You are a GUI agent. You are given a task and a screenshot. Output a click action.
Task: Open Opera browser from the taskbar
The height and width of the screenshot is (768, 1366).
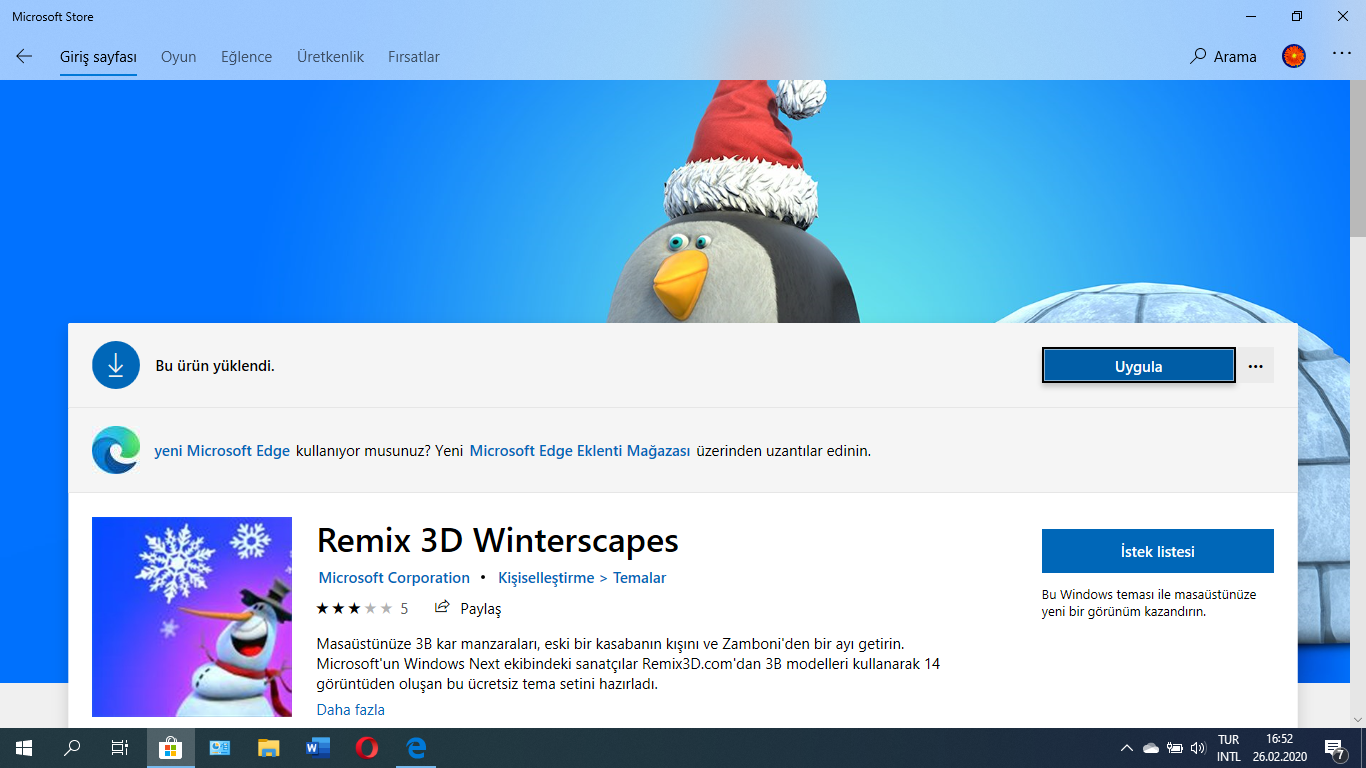point(367,748)
